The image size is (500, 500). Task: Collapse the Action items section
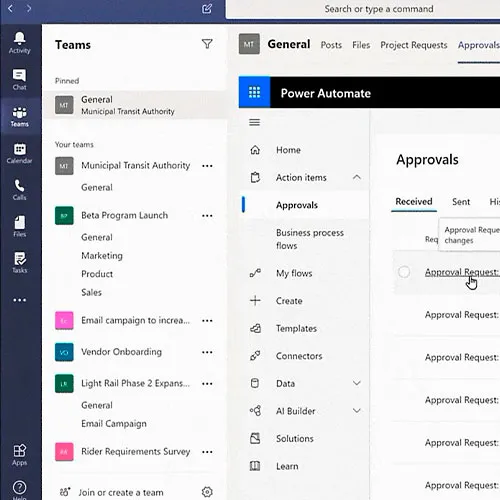[357, 177]
